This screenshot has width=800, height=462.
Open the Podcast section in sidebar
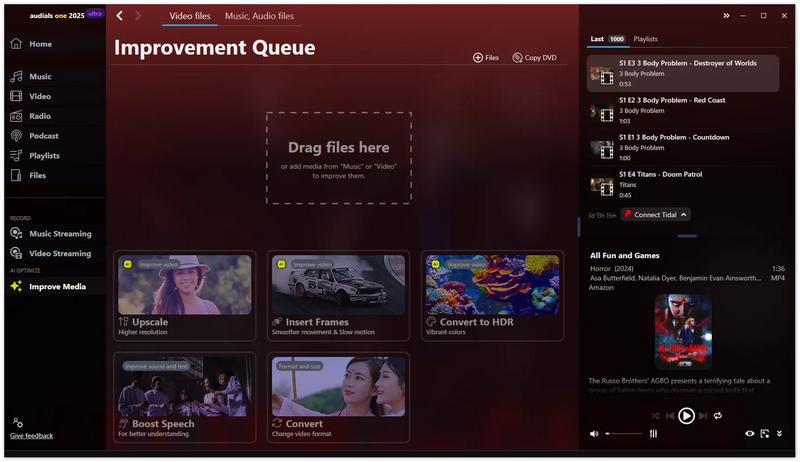click(x=43, y=136)
